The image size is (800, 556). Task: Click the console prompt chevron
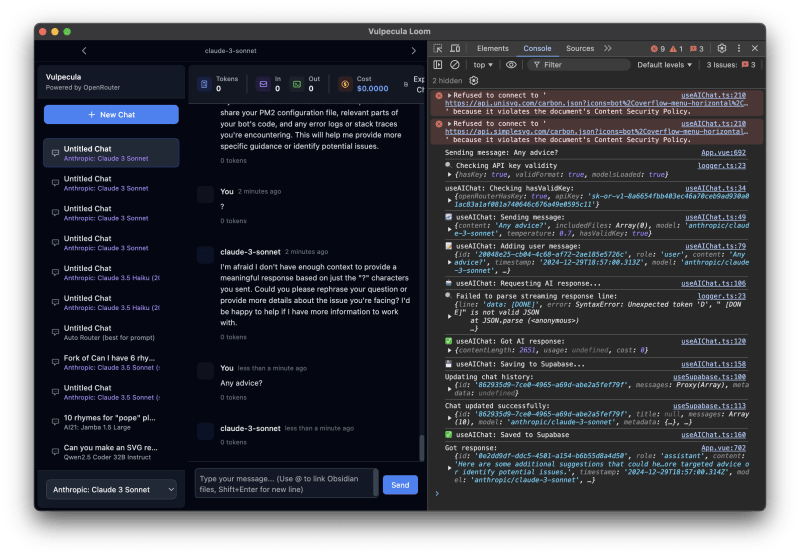pyautogui.click(x=437, y=493)
